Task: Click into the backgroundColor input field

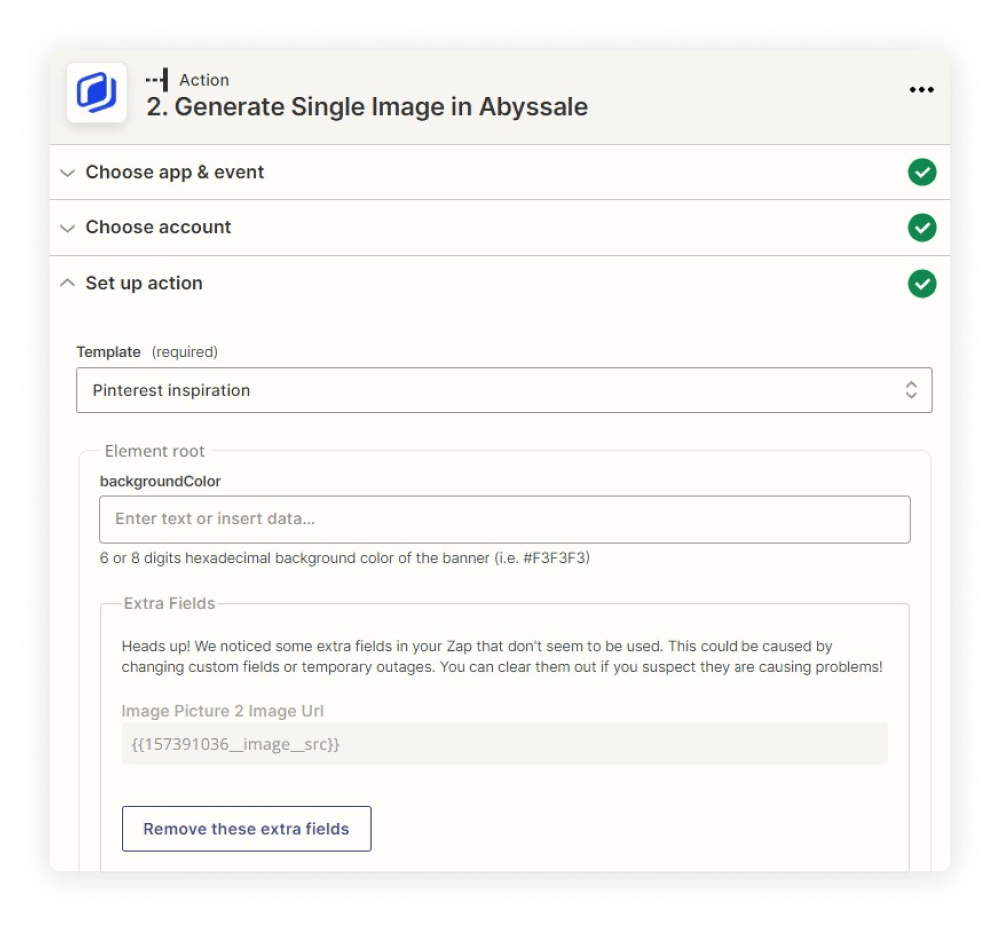Action: click(x=504, y=519)
